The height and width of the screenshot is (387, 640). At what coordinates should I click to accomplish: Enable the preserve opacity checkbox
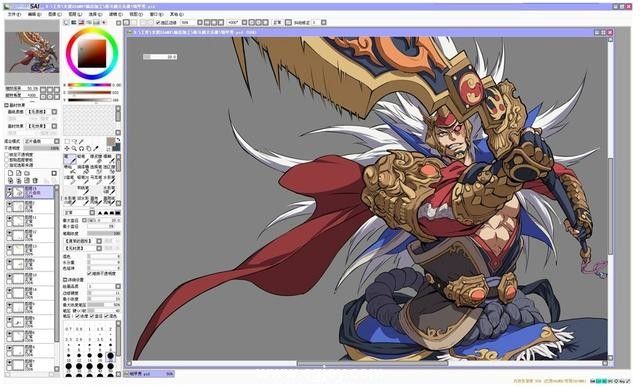[x=7, y=155]
